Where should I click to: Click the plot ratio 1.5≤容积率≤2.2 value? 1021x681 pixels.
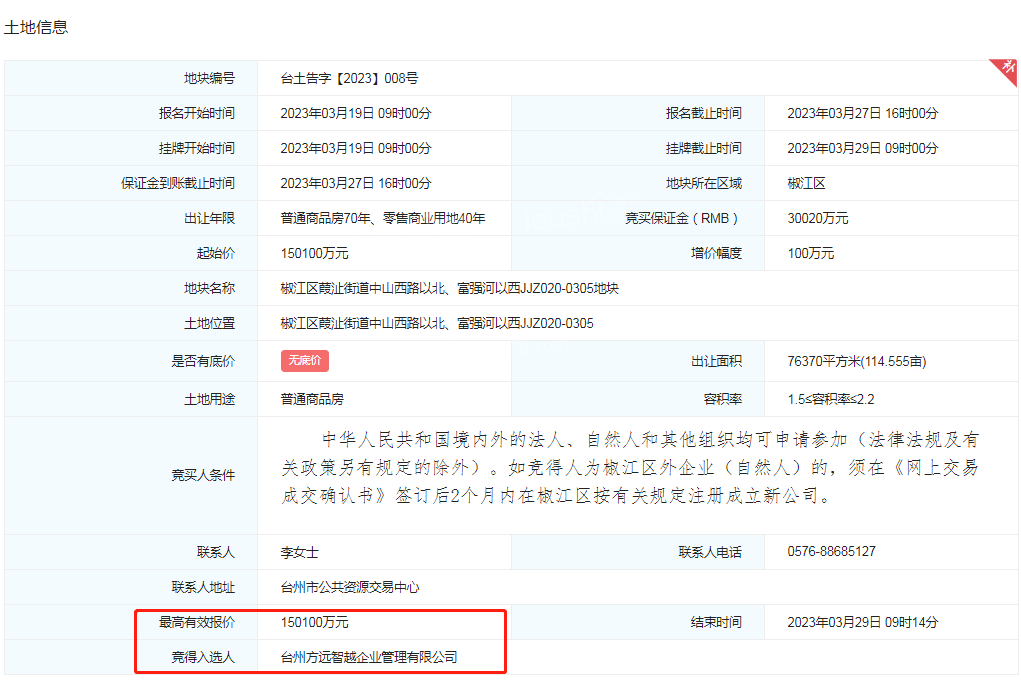click(x=830, y=399)
